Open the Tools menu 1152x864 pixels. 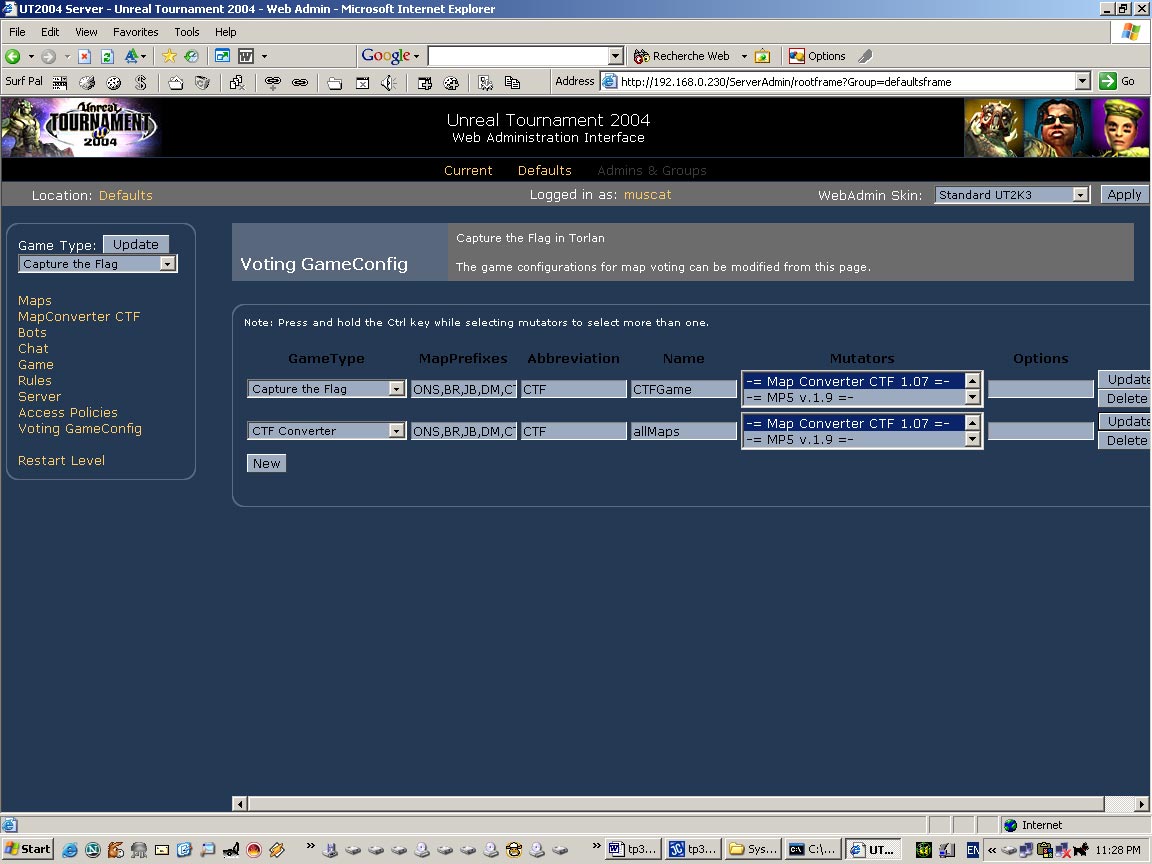tap(187, 32)
